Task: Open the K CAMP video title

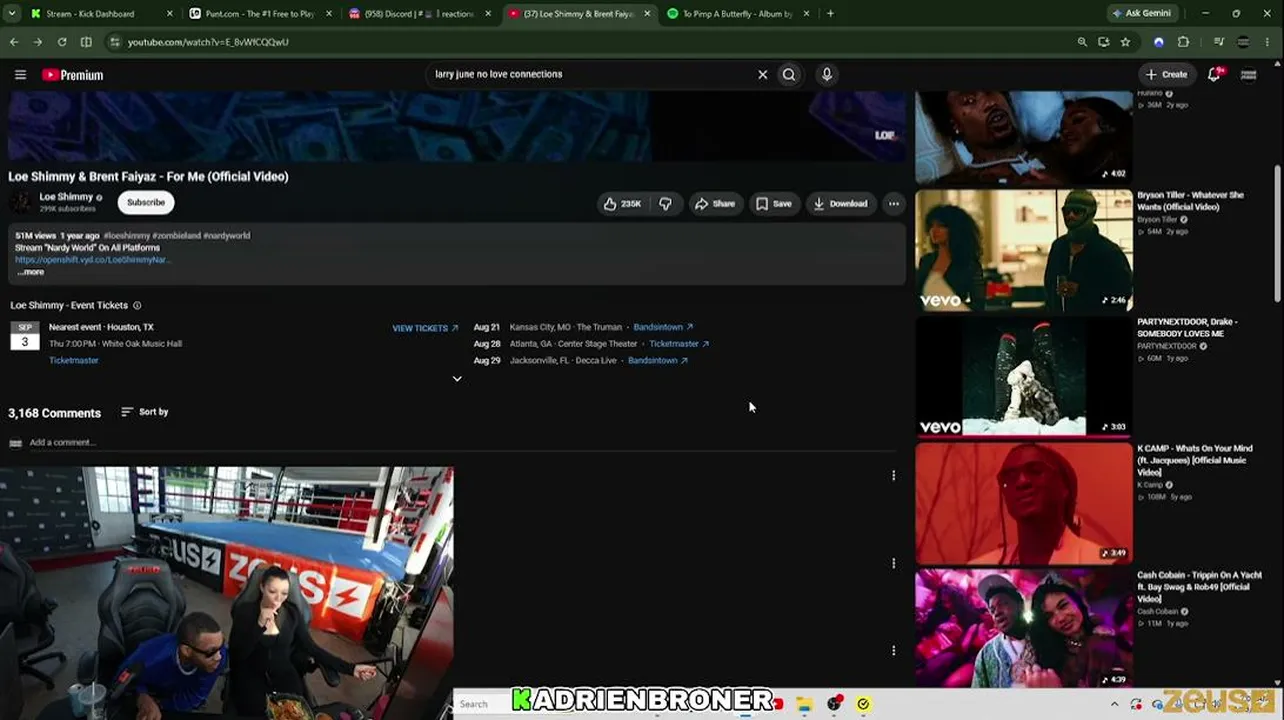Action: 1194,460
